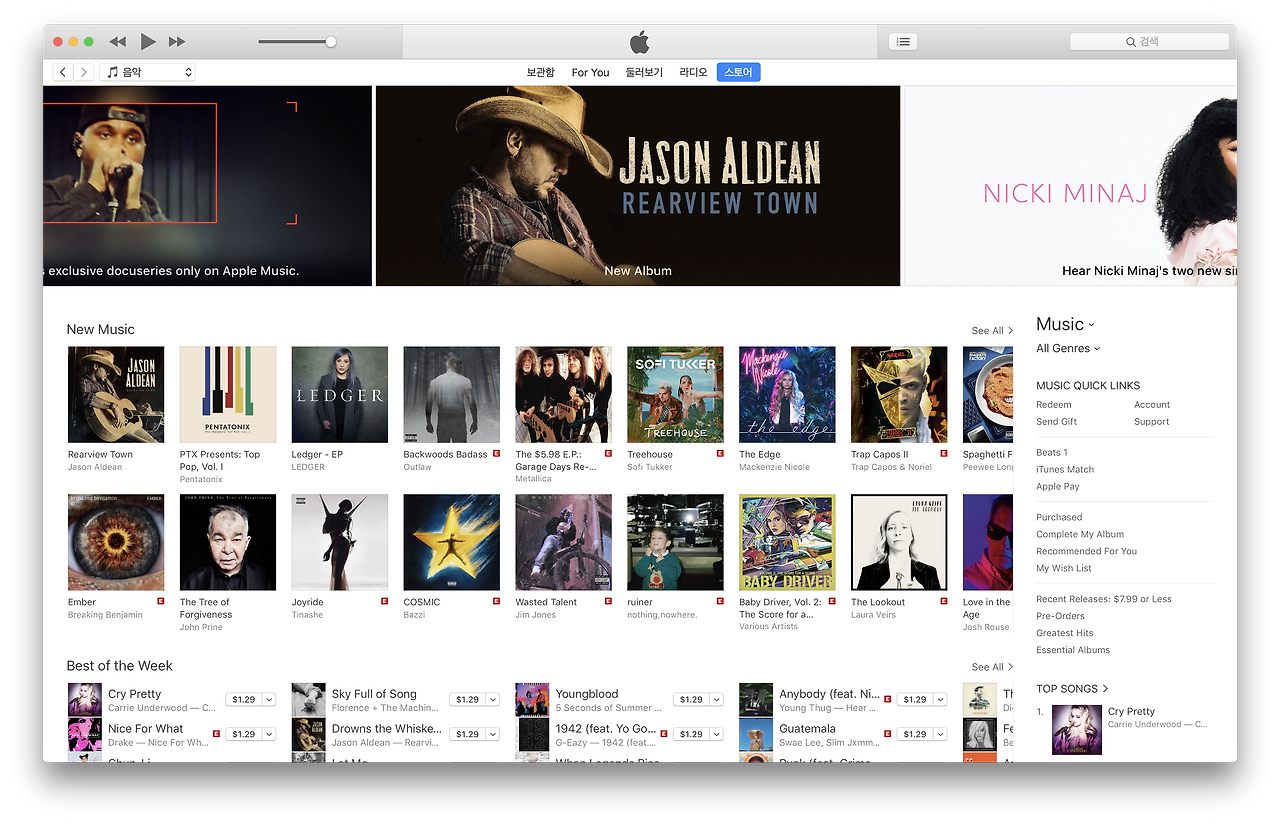Go back with the left arrow button

[x=63, y=72]
